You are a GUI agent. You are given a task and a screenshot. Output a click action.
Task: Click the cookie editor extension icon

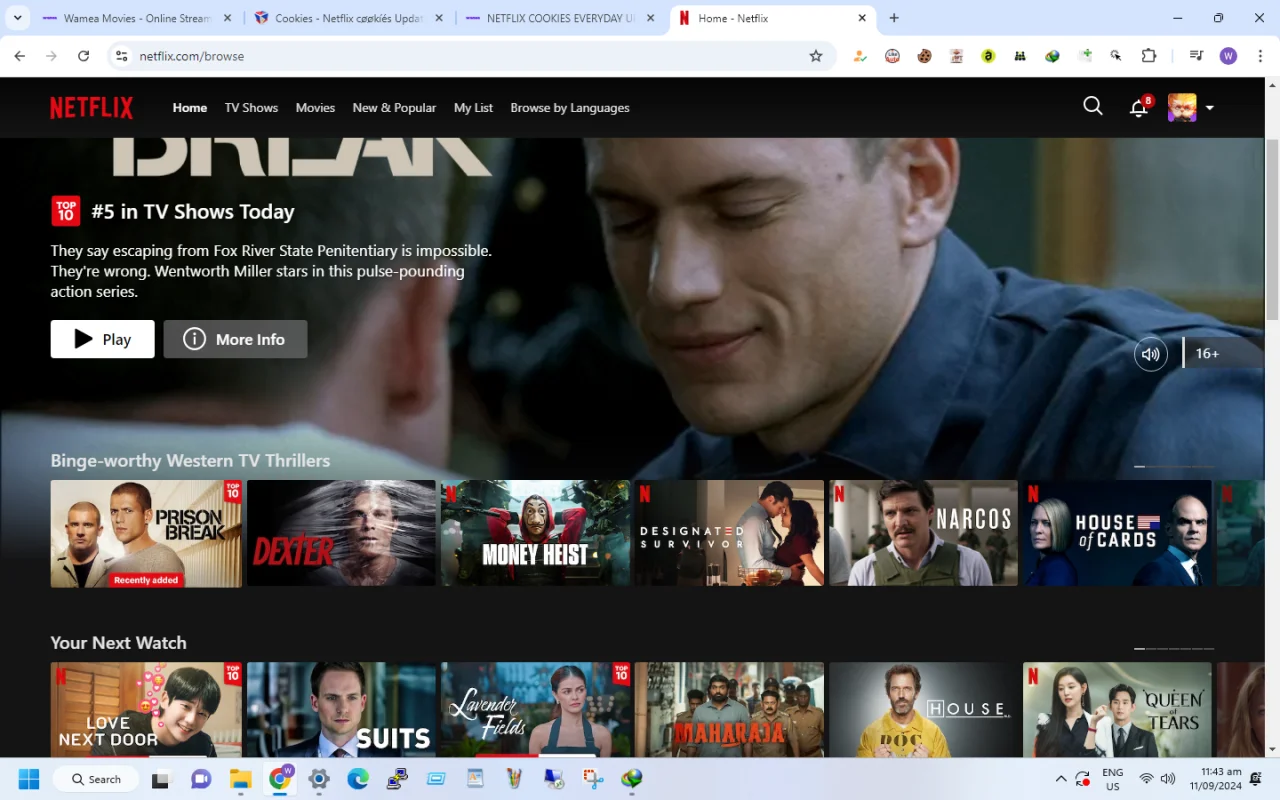(924, 56)
